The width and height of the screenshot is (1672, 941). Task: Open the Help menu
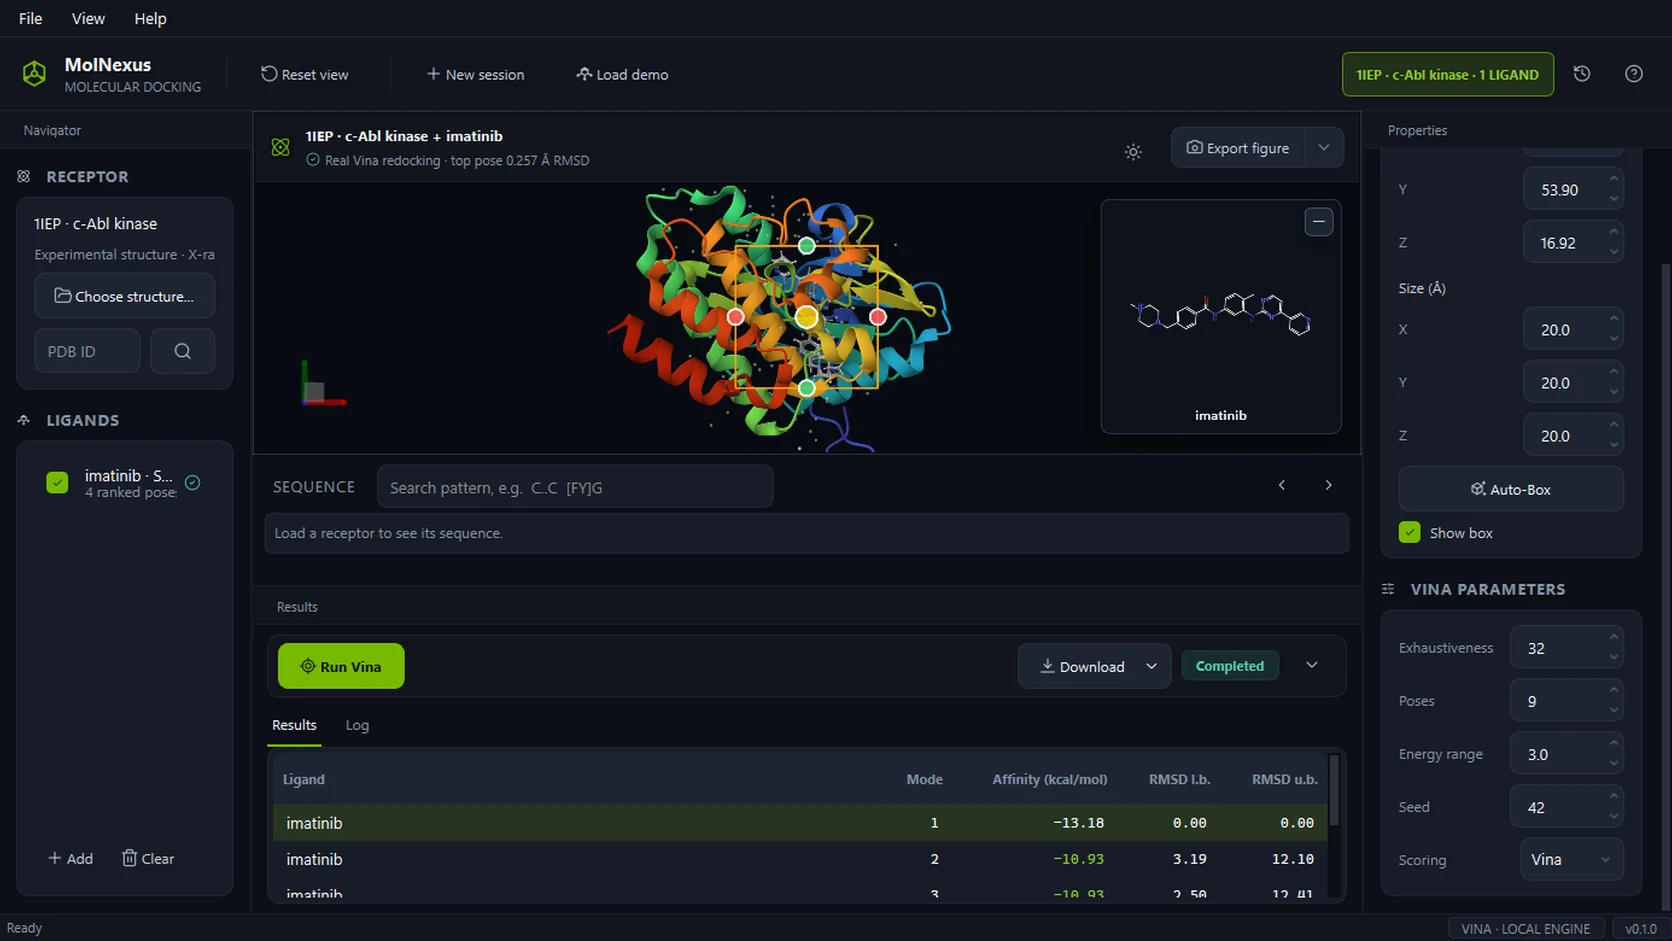point(150,18)
